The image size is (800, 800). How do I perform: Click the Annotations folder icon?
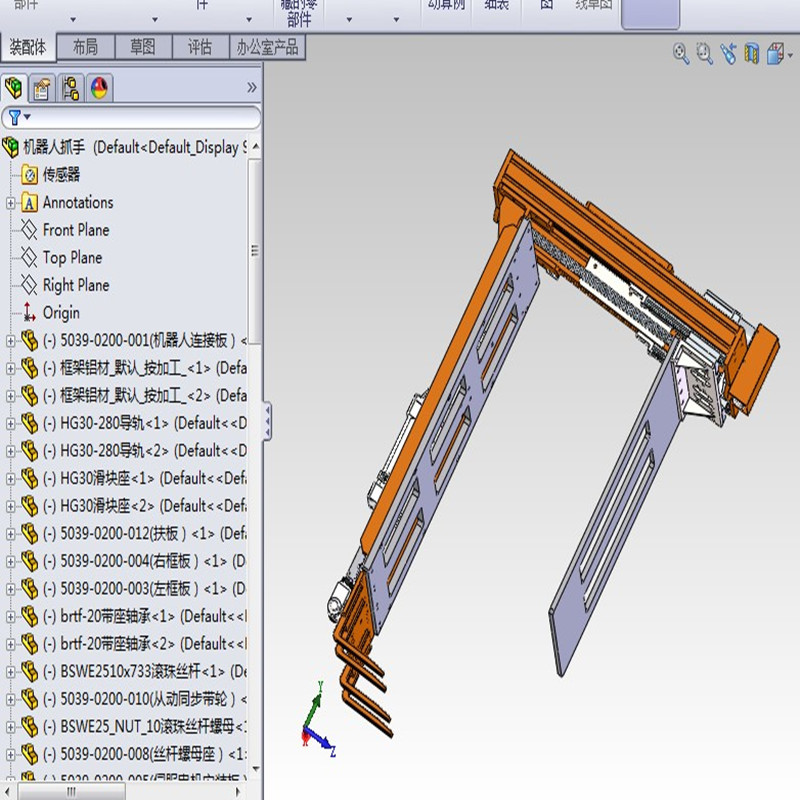pos(30,203)
